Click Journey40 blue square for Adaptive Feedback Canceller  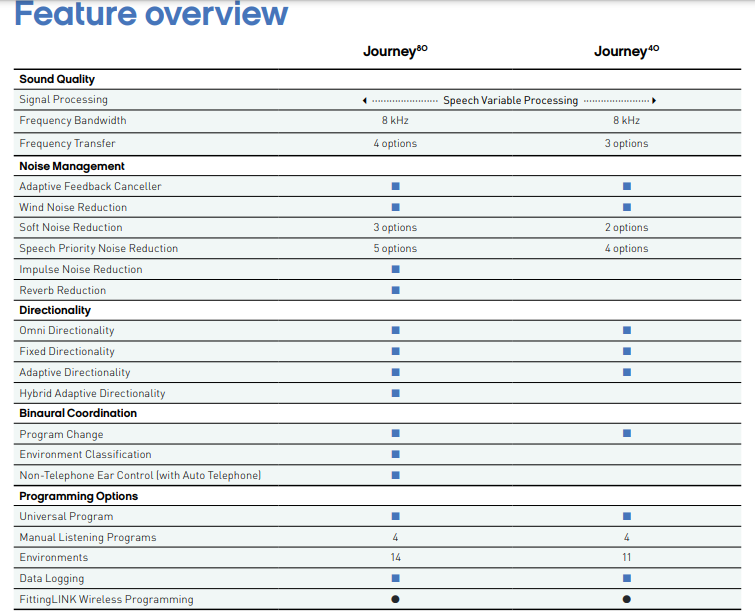point(627,186)
